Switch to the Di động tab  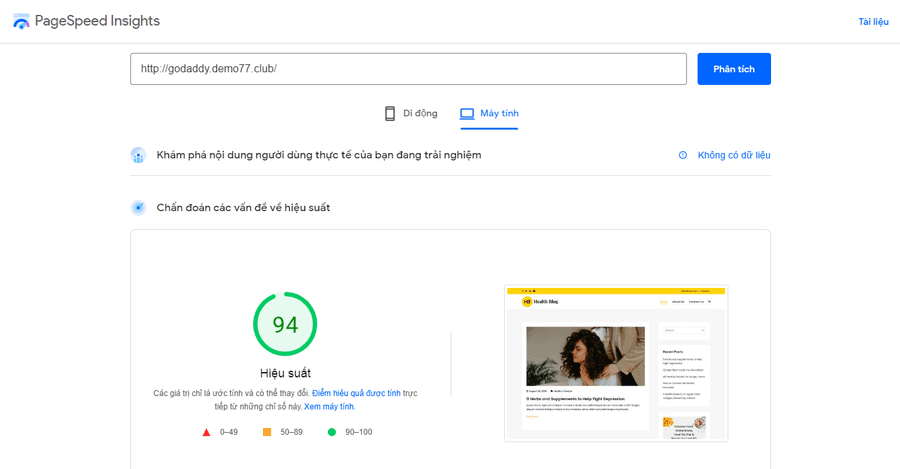pos(411,114)
